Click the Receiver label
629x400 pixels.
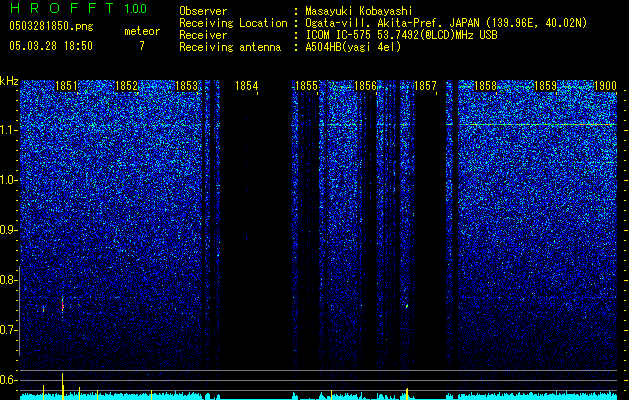pos(203,35)
